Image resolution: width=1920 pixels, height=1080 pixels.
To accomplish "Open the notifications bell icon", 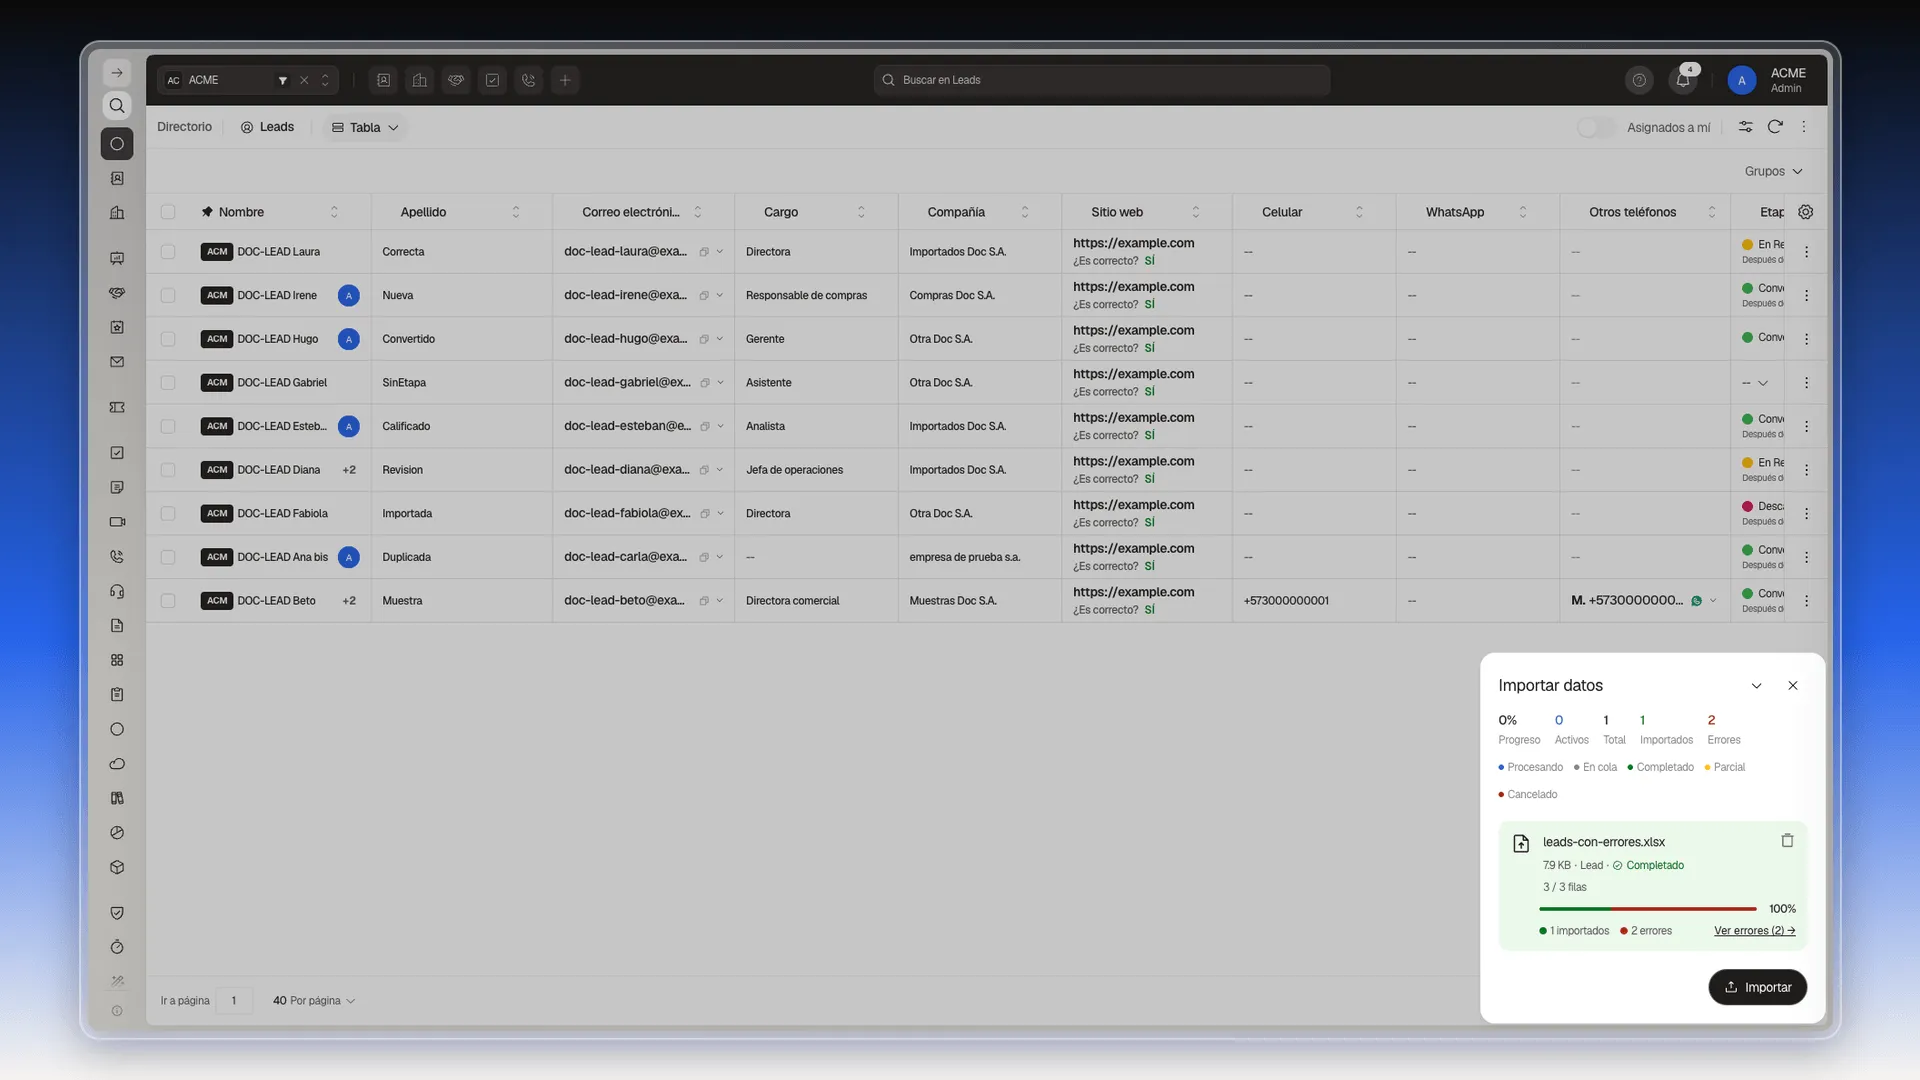I will [x=1683, y=81].
